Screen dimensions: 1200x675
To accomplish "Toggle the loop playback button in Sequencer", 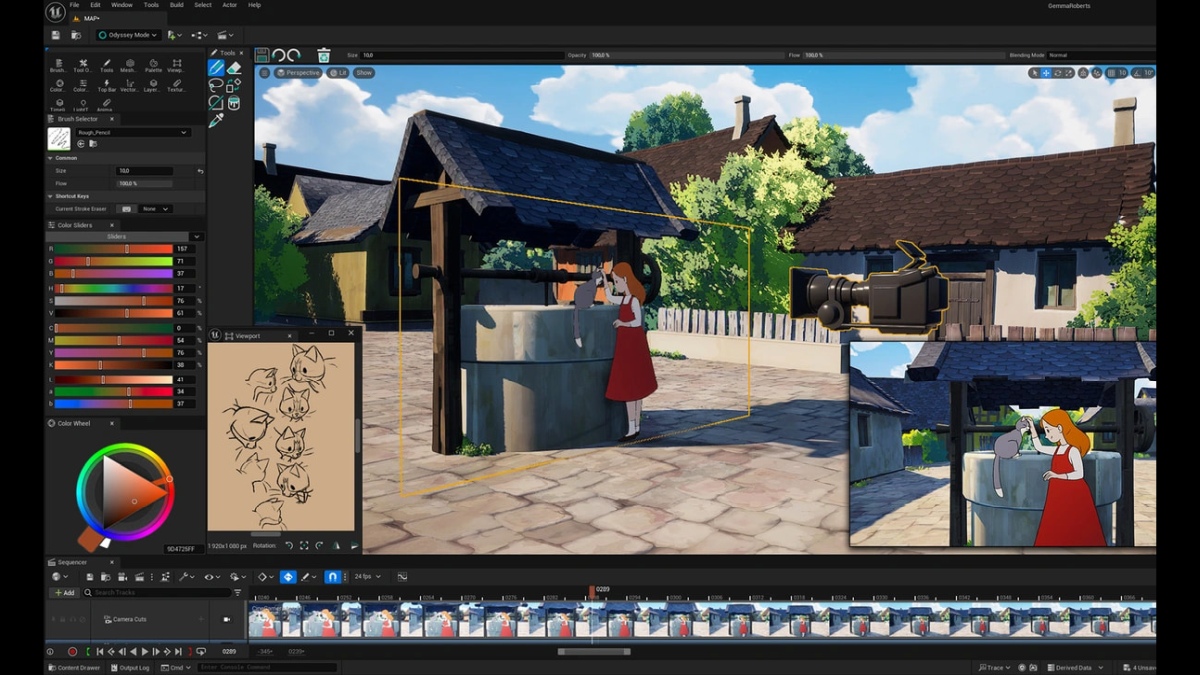I will click(201, 651).
